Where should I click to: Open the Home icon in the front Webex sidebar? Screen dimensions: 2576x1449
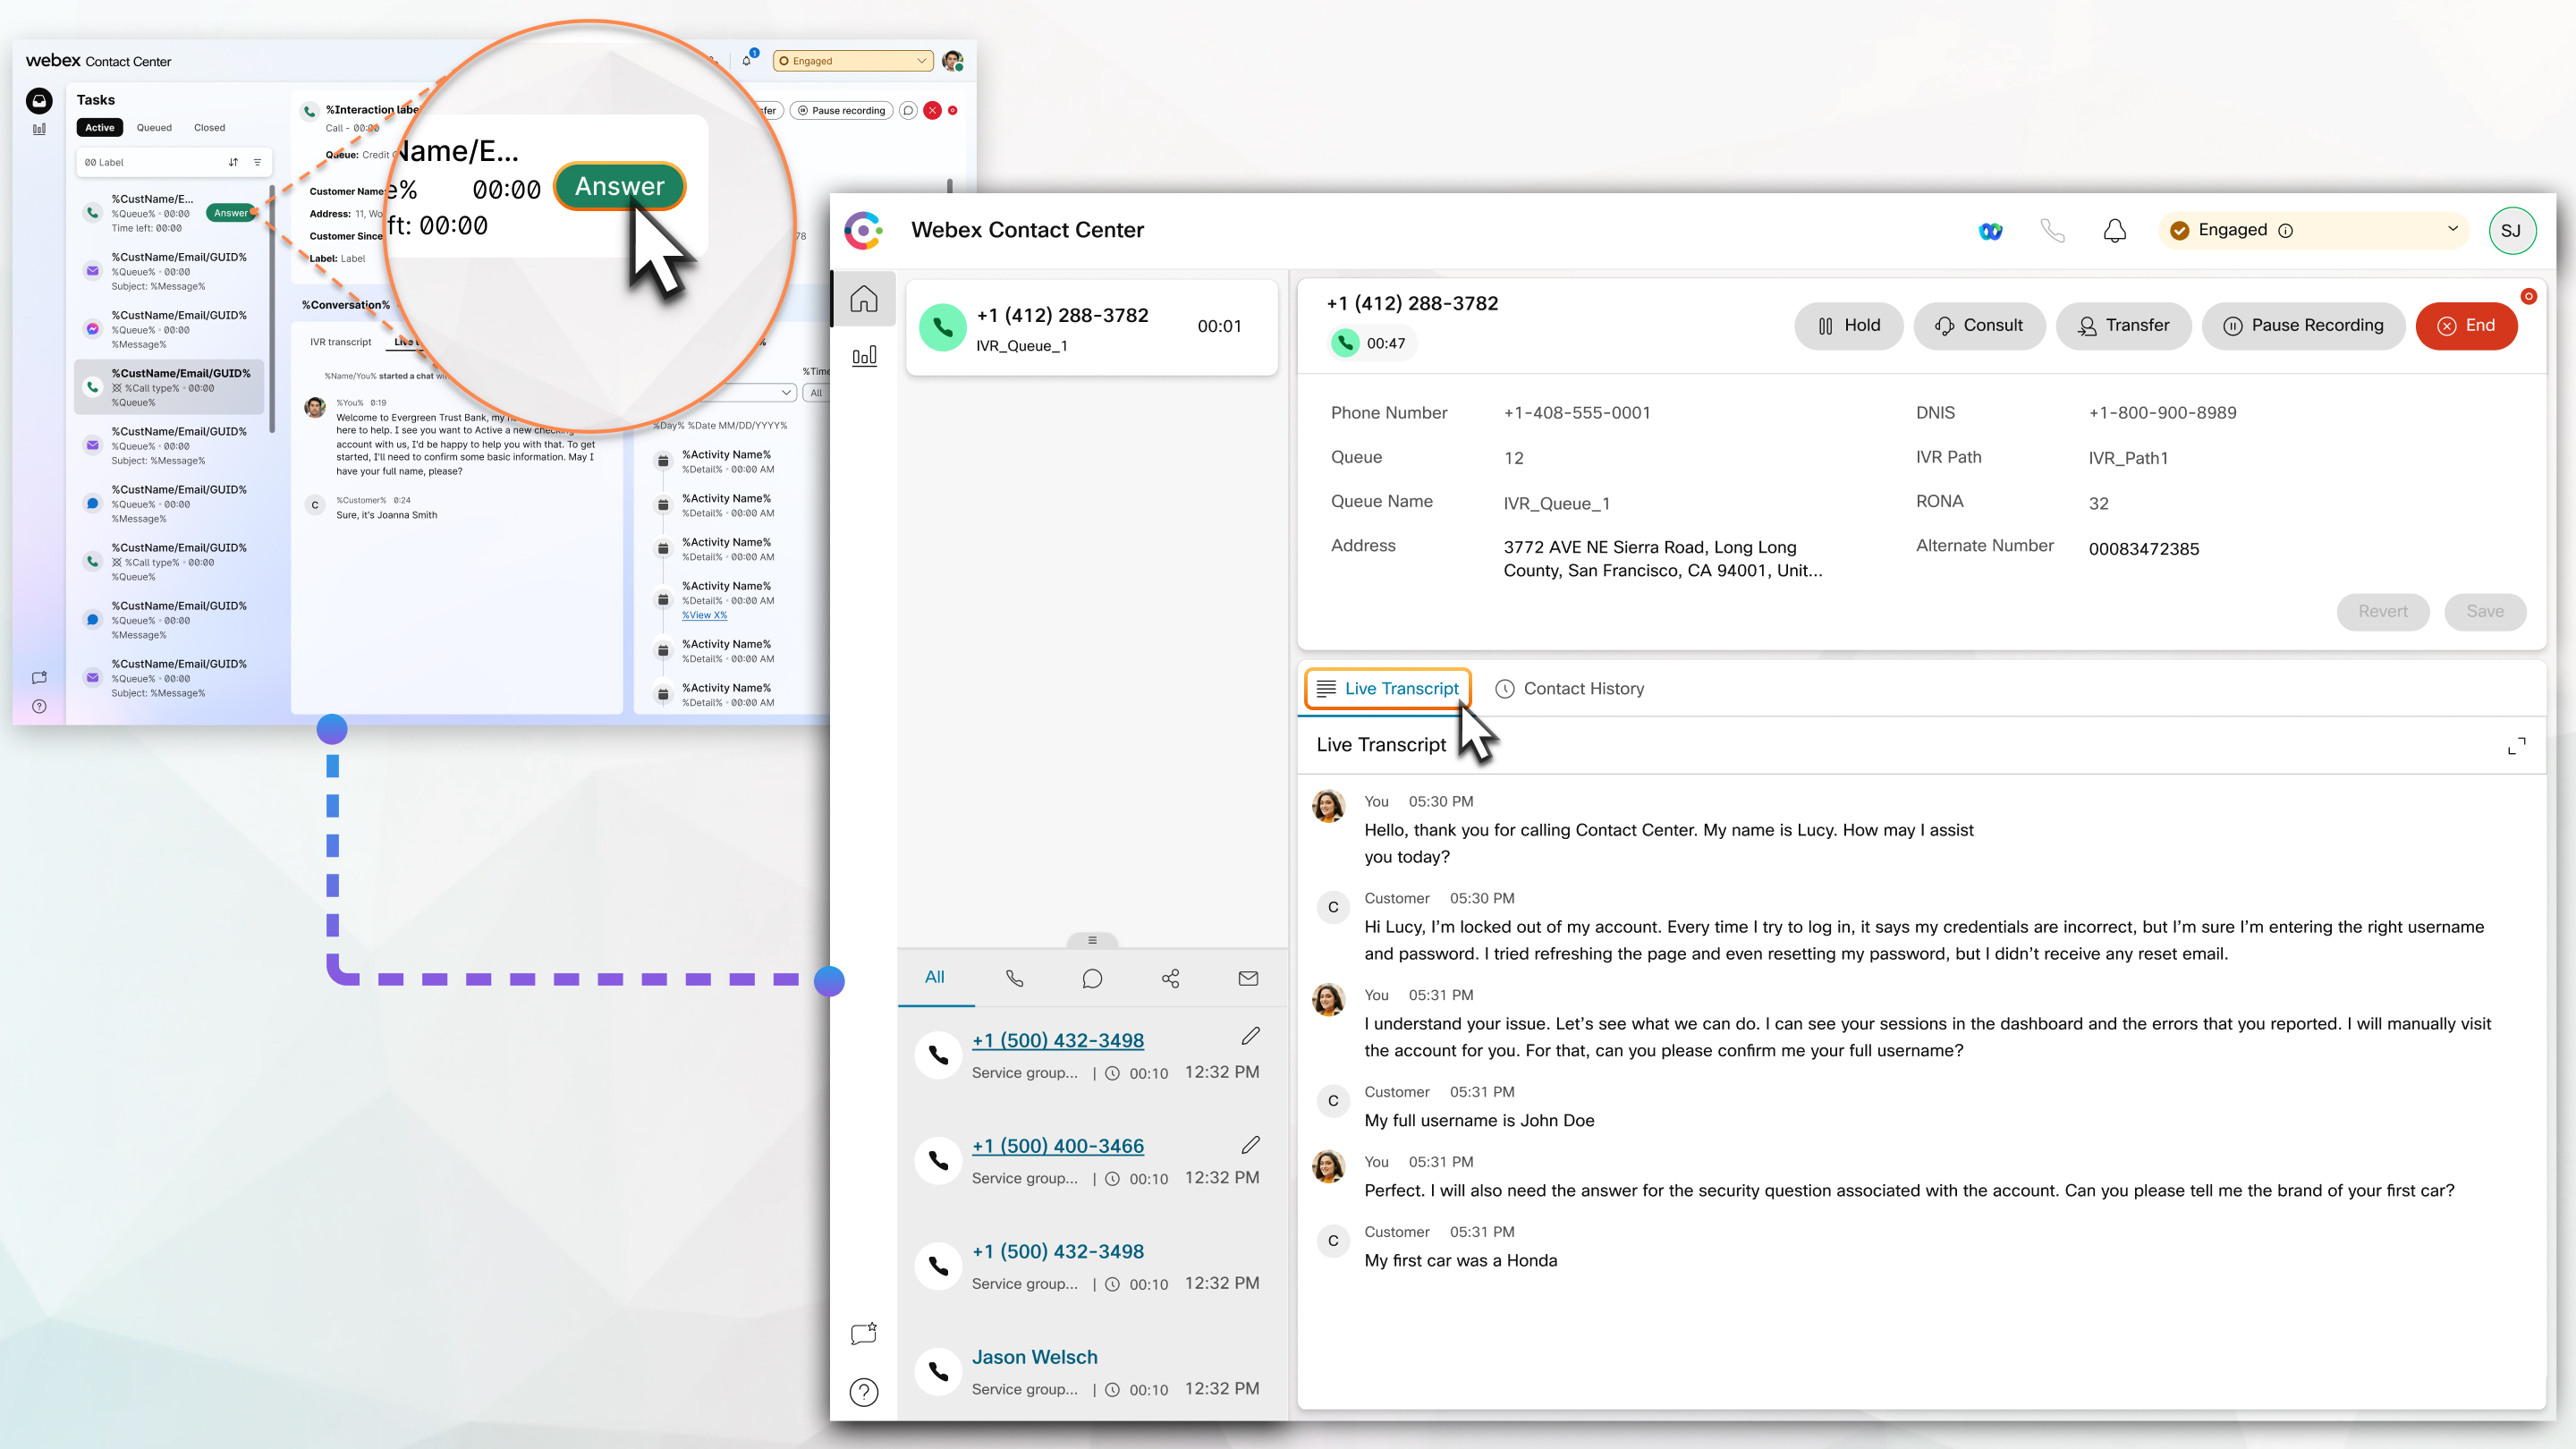pos(864,299)
